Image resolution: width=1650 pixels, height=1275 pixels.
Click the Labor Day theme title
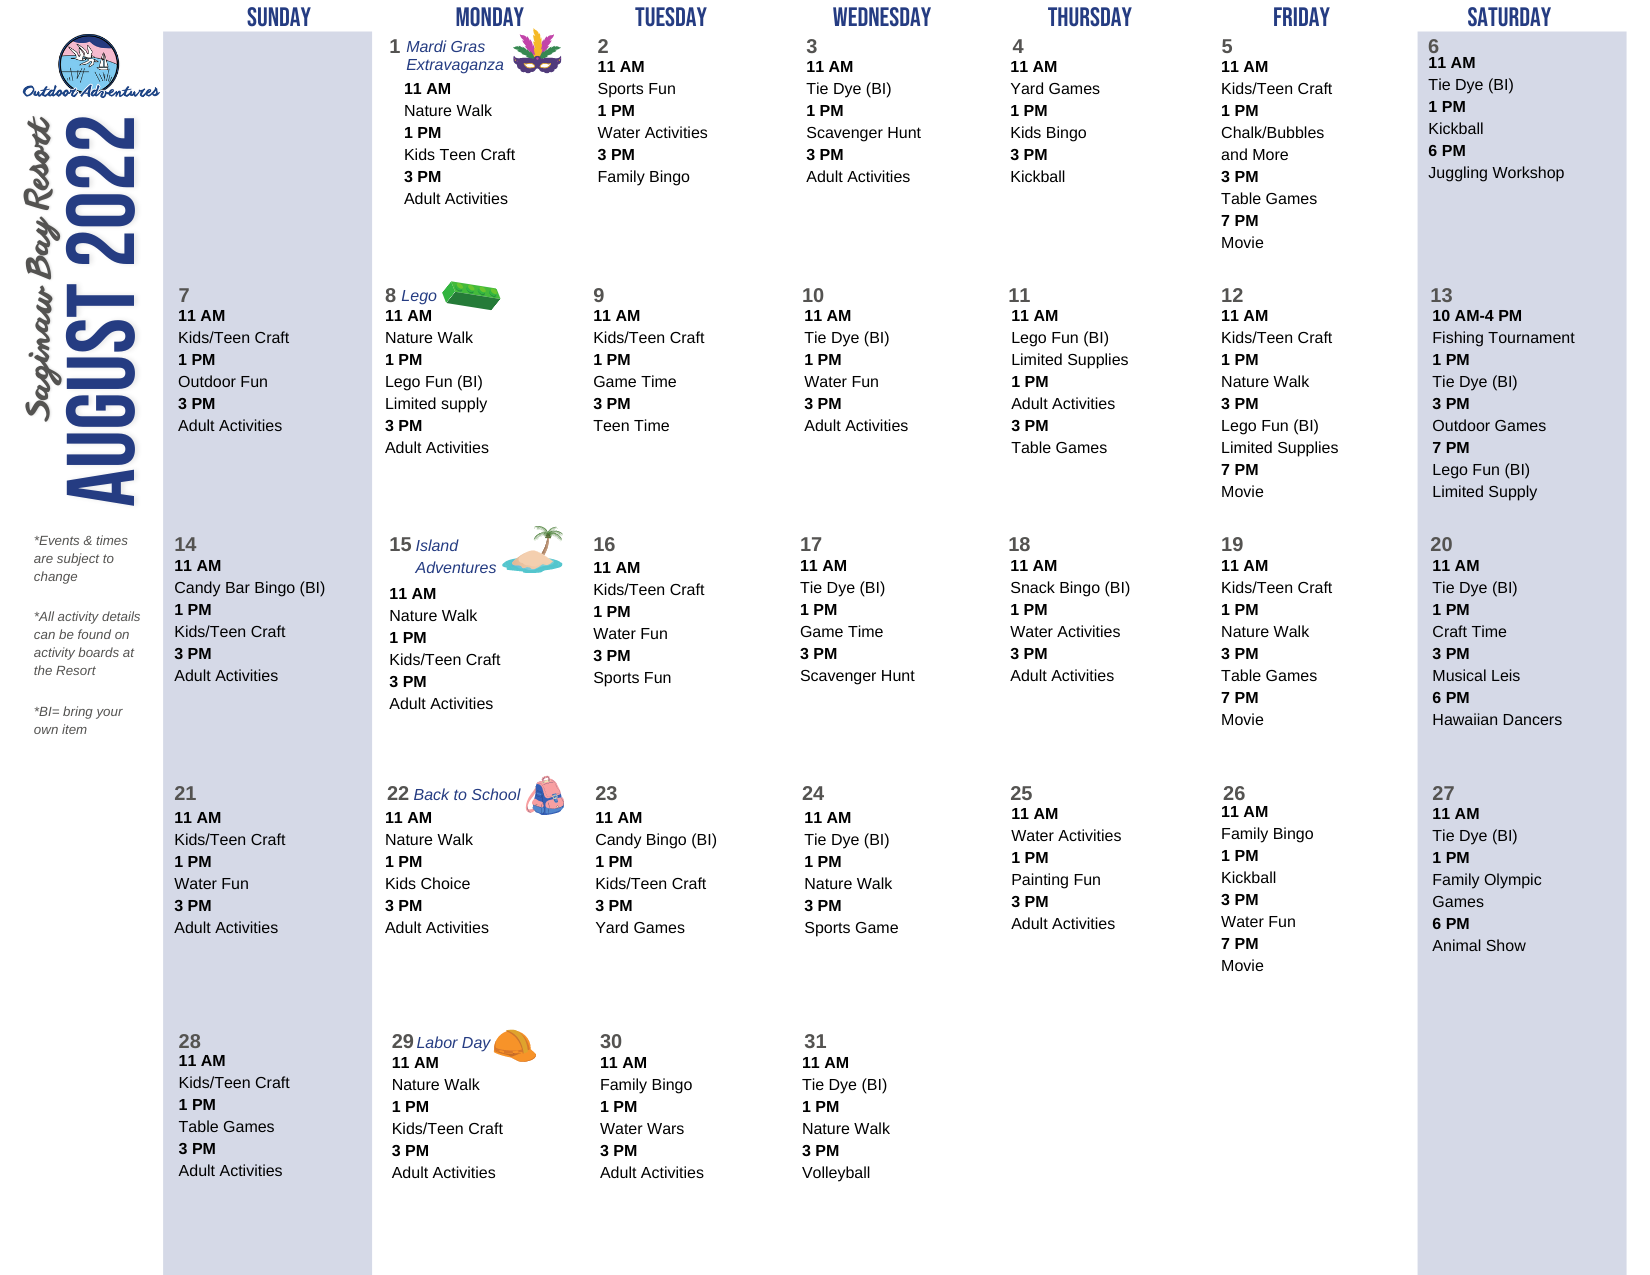coord(453,1043)
